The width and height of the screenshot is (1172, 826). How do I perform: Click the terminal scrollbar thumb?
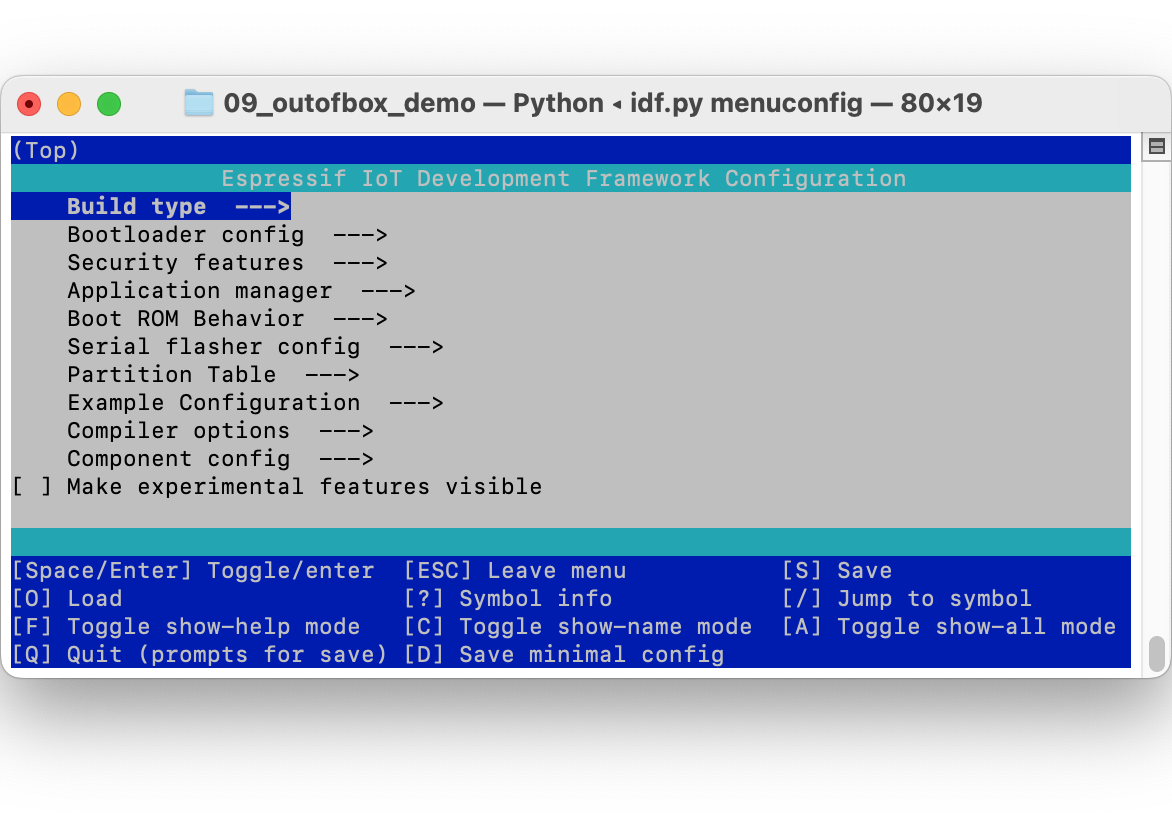1156,654
